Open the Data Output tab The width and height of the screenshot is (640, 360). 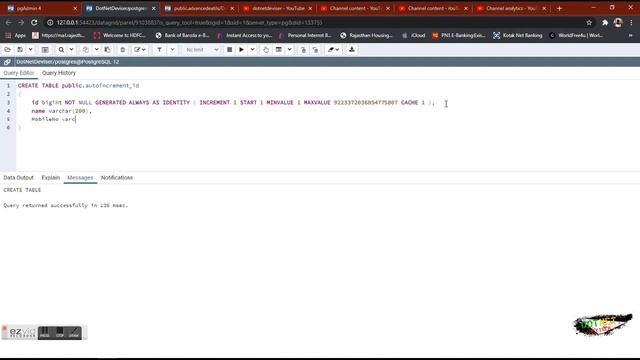[18, 178]
